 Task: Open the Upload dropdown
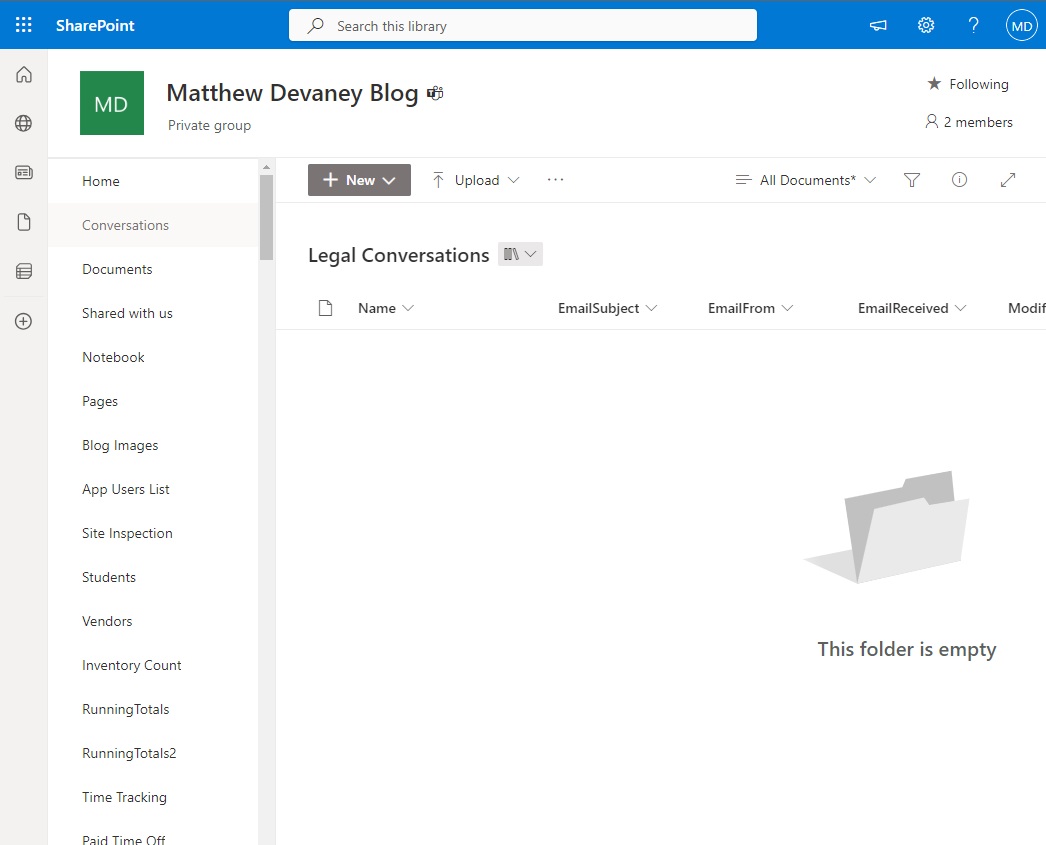476,180
